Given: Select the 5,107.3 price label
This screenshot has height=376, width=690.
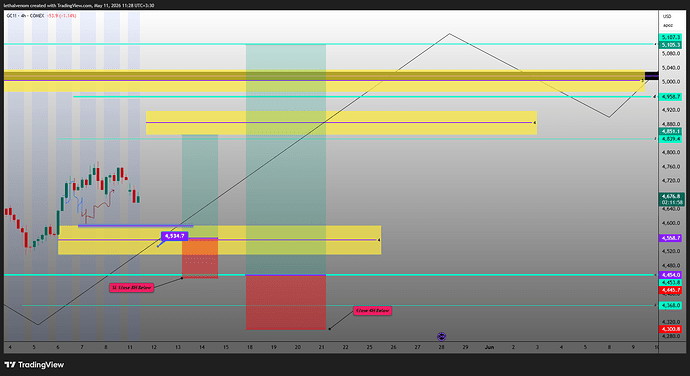Looking at the screenshot, I should [x=670, y=37].
